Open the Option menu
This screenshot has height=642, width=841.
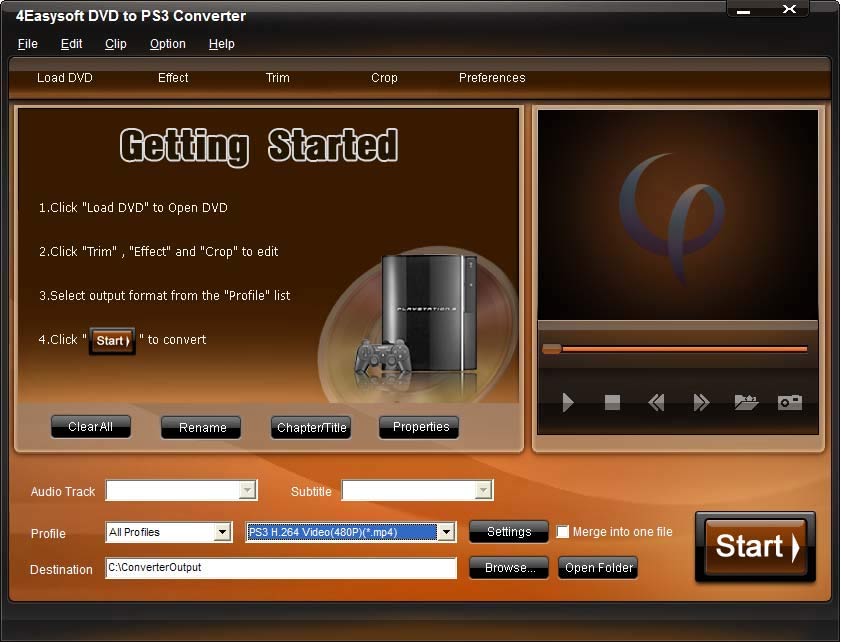pyautogui.click(x=167, y=44)
